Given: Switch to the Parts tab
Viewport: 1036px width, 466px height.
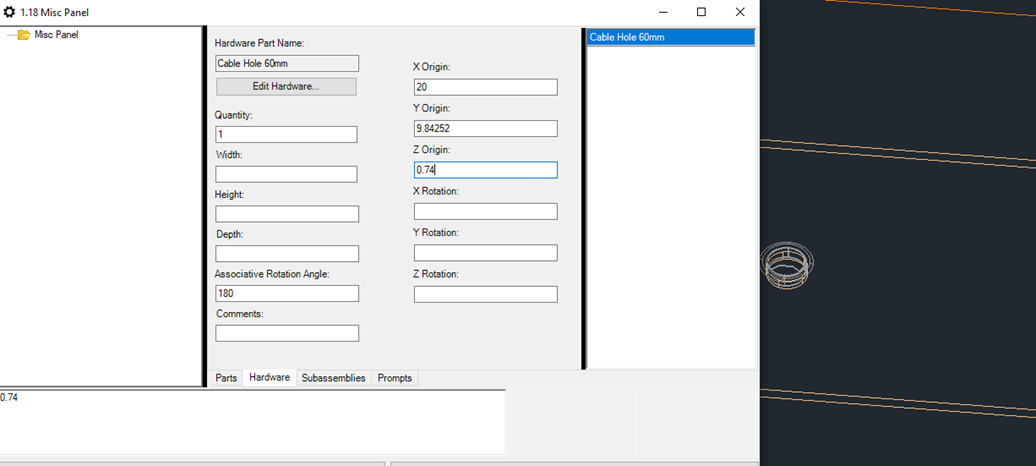Looking at the screenshot, I should point(226,378).
